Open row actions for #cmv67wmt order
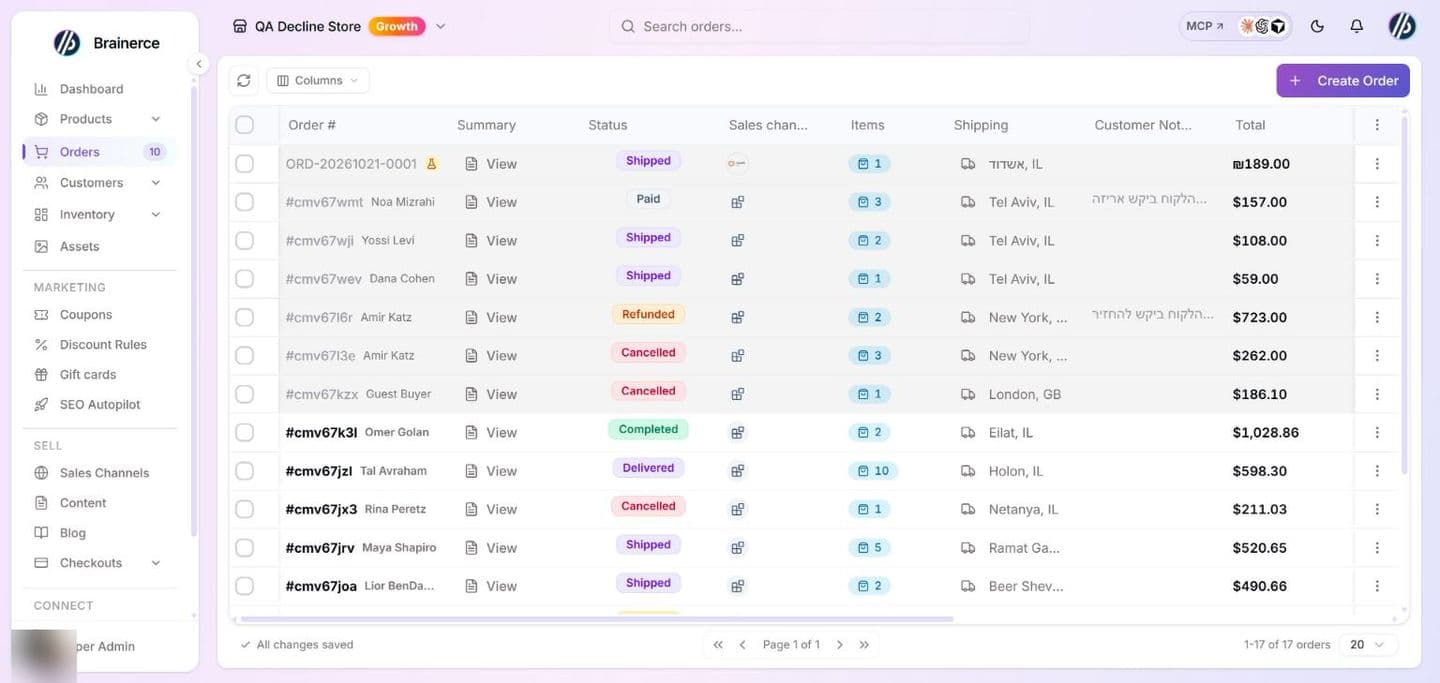The width and height of the screenshot is (1440, 683). [1377, 202]
